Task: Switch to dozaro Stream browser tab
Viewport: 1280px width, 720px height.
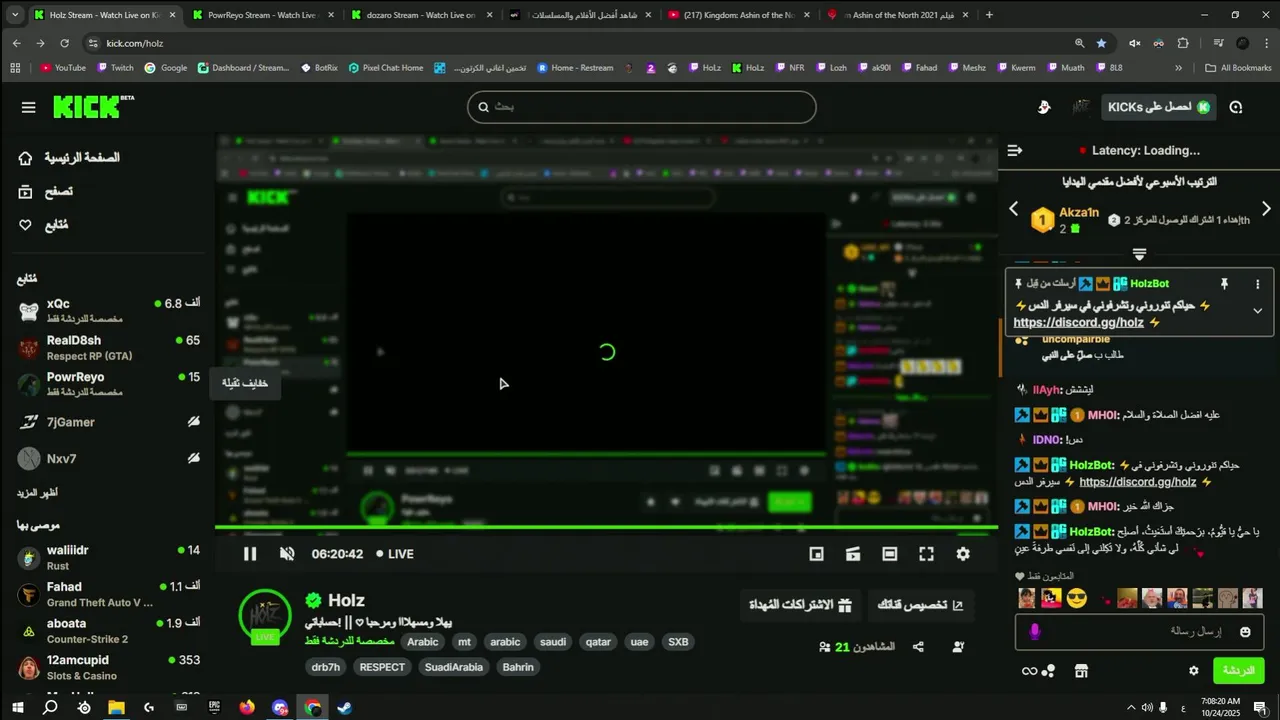Action: [421, 15]
